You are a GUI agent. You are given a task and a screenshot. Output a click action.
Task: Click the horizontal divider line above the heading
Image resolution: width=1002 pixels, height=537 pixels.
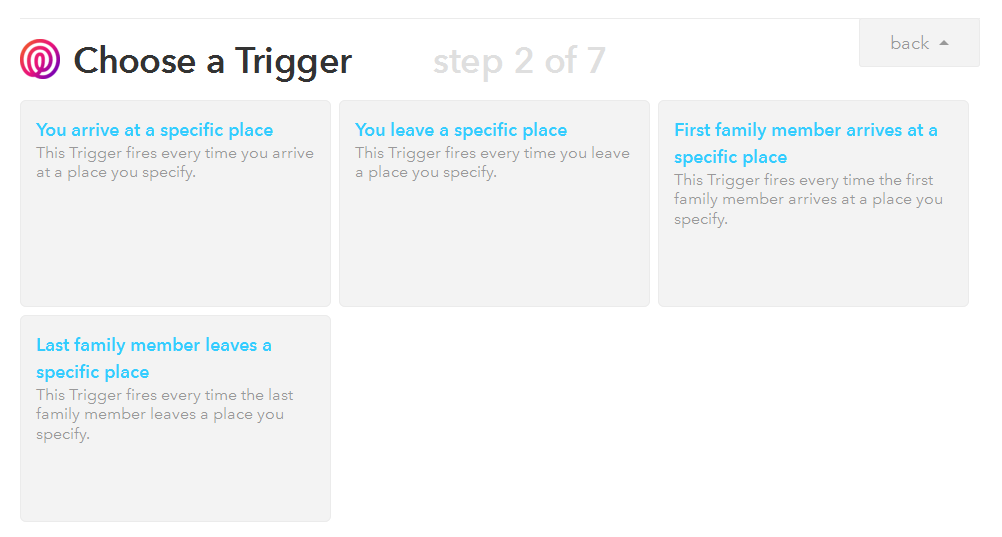430,18
